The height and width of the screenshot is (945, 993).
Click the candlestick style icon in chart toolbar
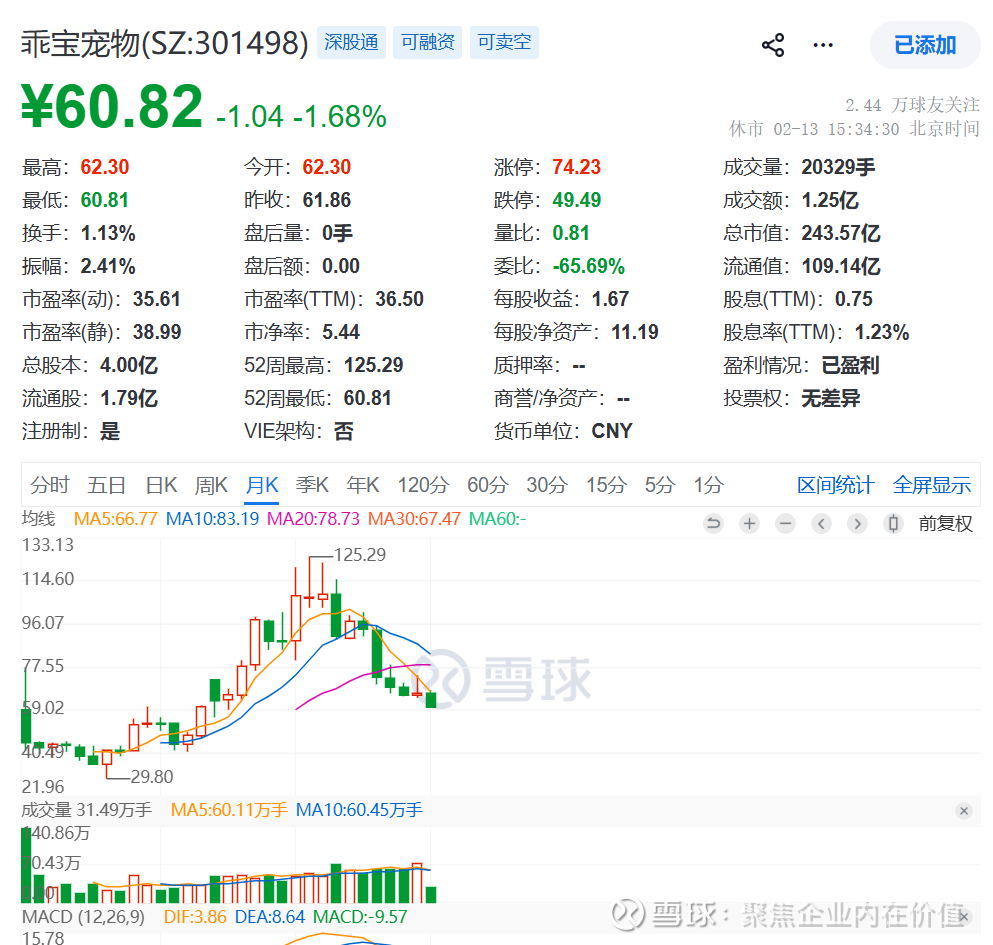click(x=894, y=523)
